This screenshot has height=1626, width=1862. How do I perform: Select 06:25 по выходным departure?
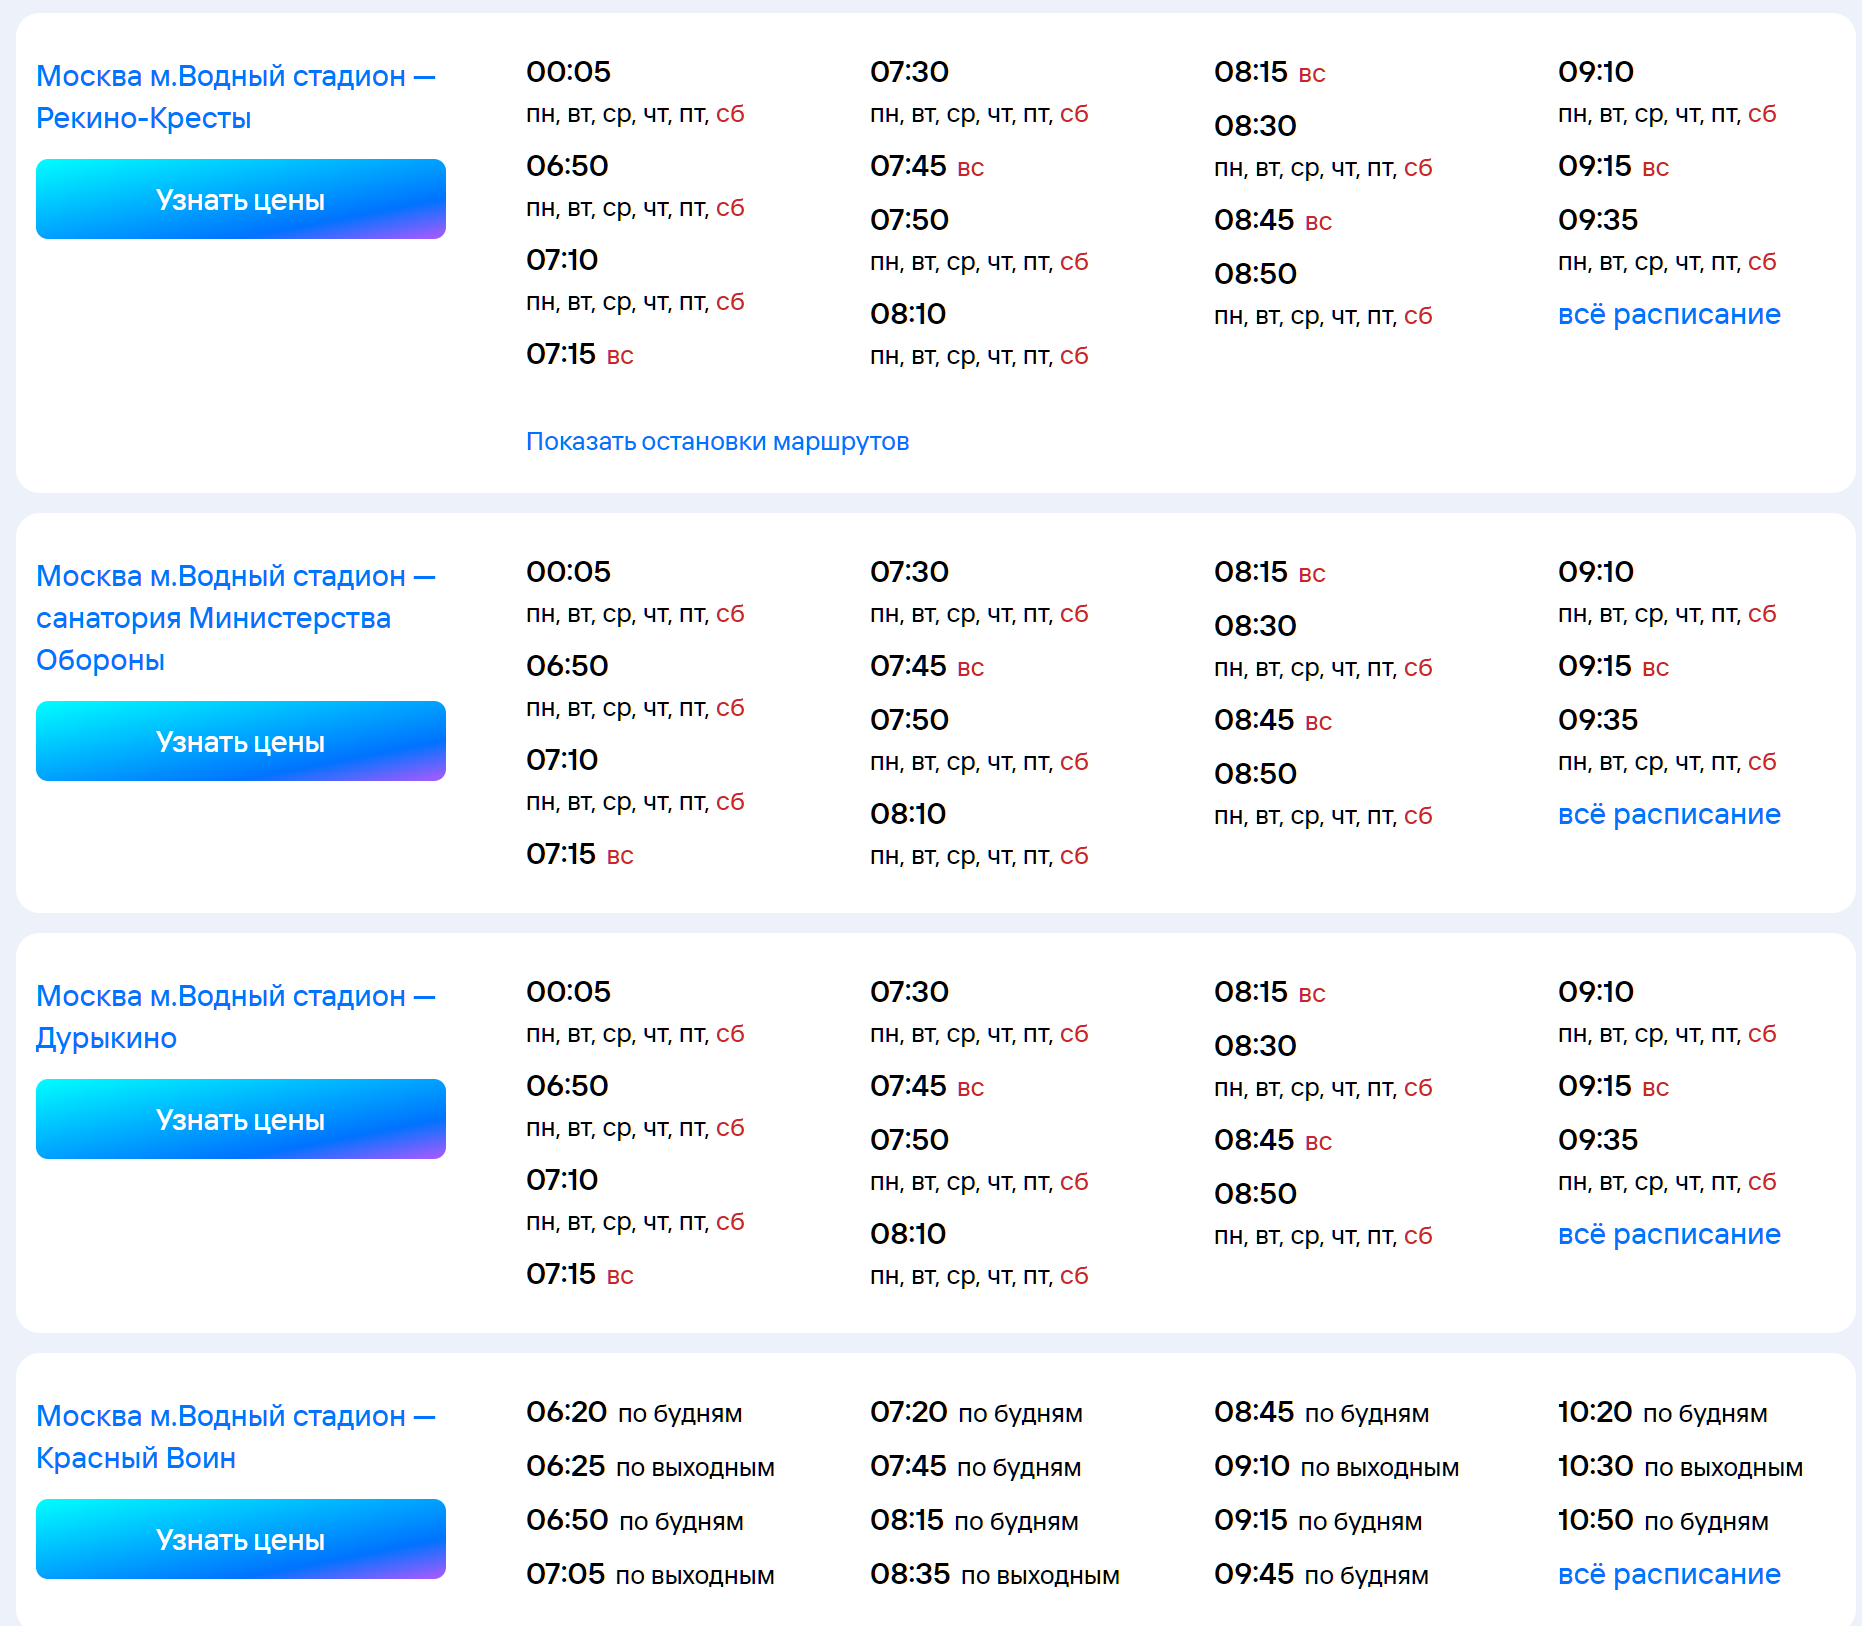(x=650, y=1466)
